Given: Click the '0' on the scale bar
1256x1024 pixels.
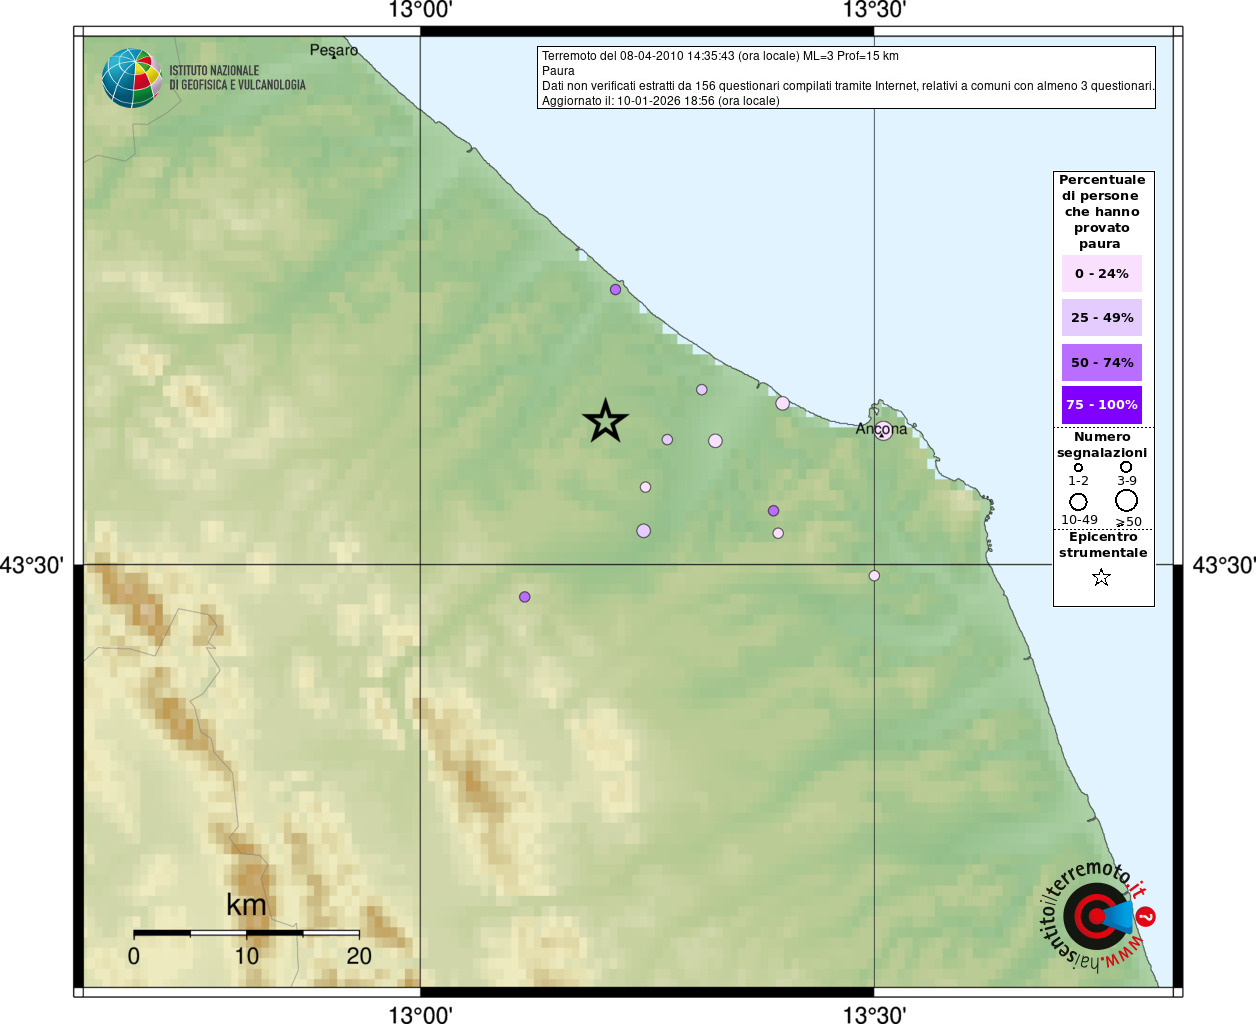Looking at the screenshot, I should [x=134, y=956].
